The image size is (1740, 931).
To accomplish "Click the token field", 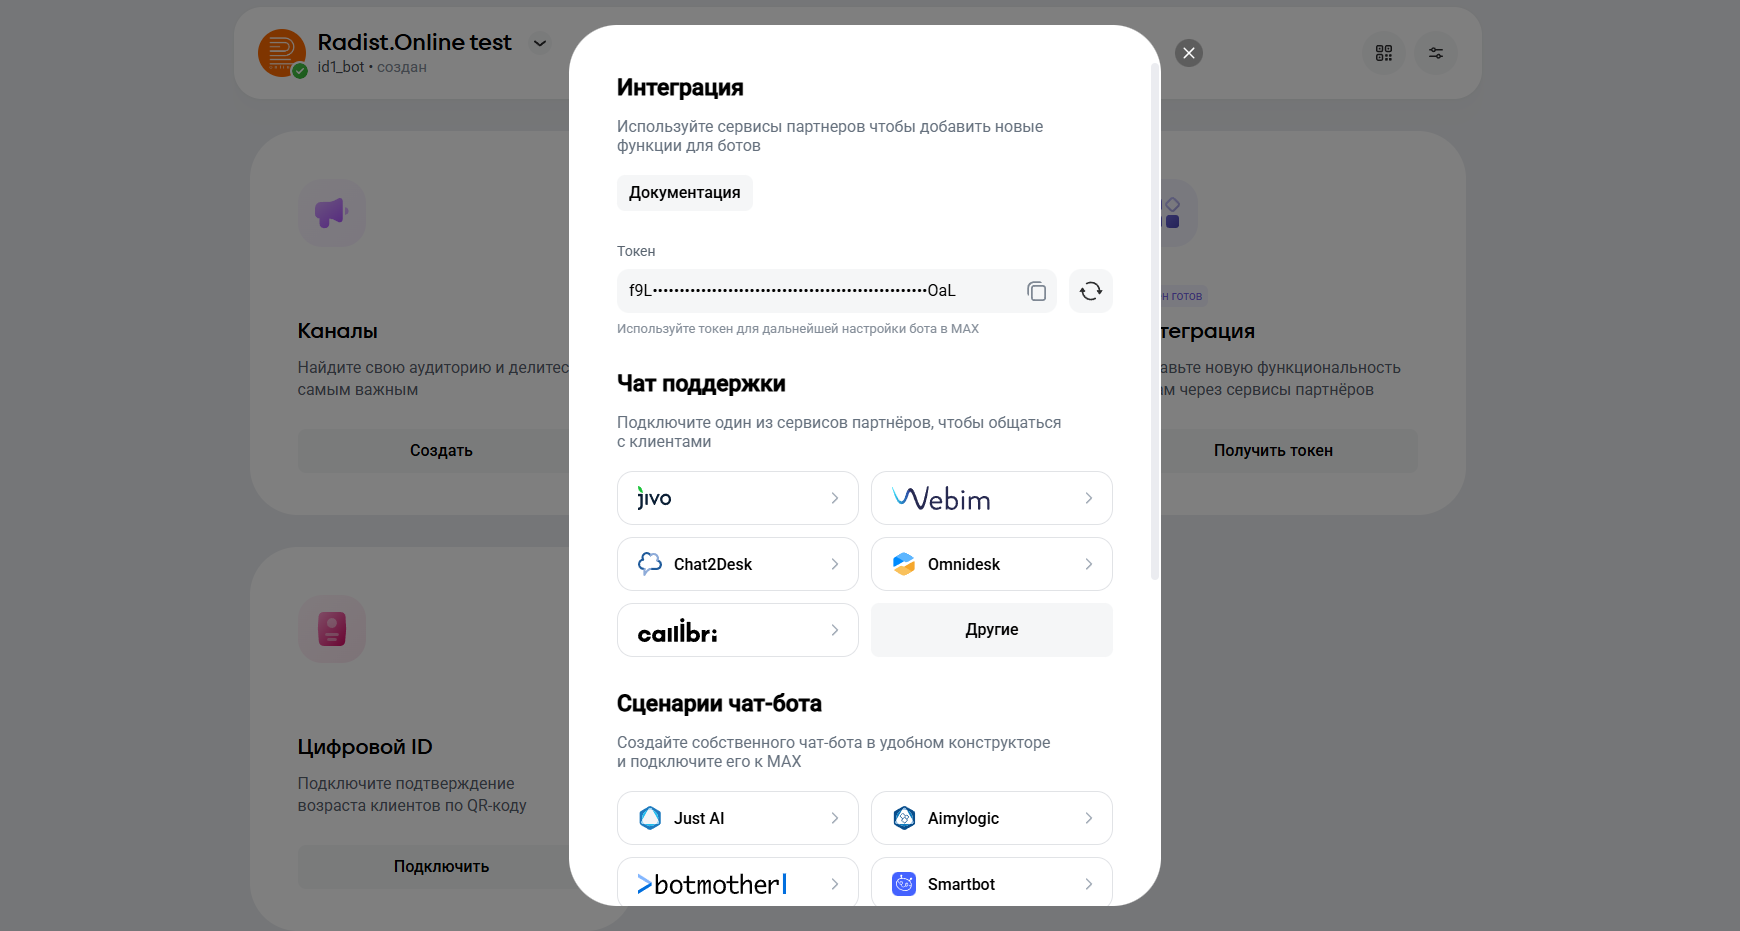I will point(815,291).
